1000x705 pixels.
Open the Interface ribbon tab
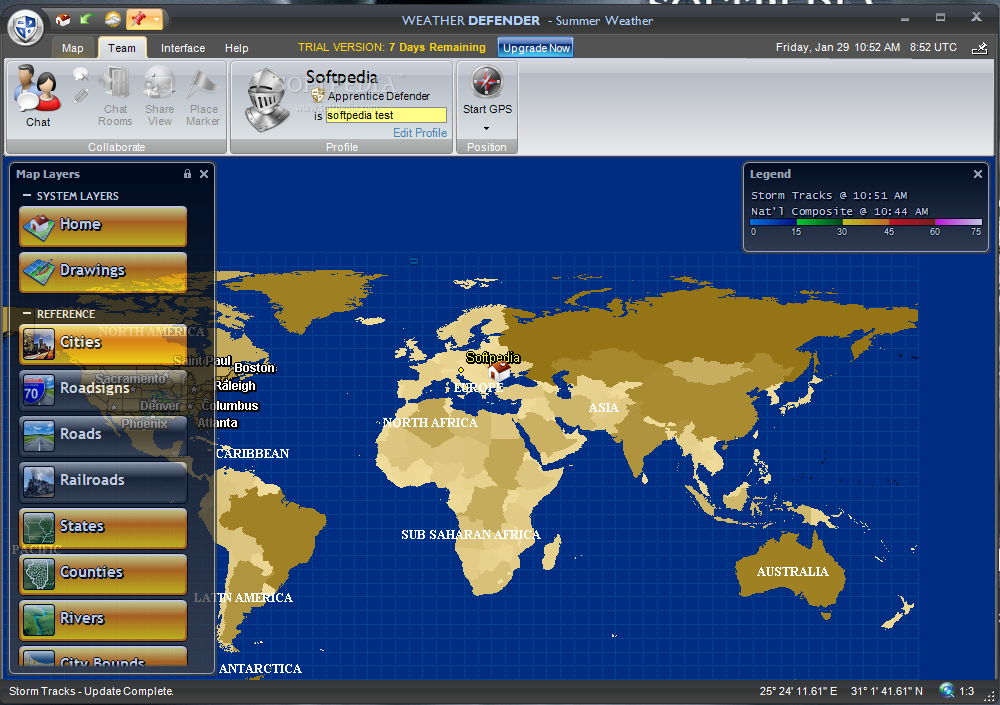183,48
